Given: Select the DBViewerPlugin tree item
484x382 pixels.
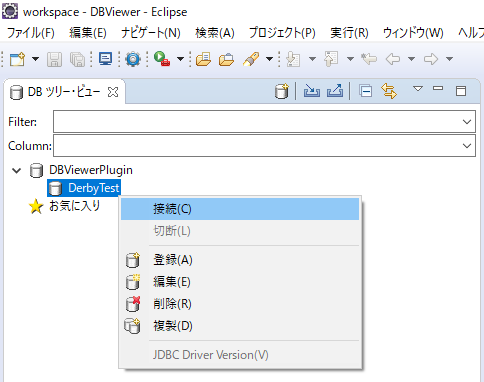Looking at the screenshot, I should pyautogui.click(x=91, y=170).
